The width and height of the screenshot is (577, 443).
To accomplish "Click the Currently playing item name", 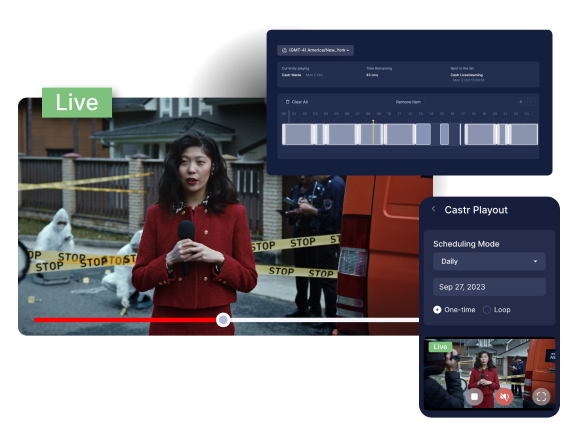I will [291, 75].
